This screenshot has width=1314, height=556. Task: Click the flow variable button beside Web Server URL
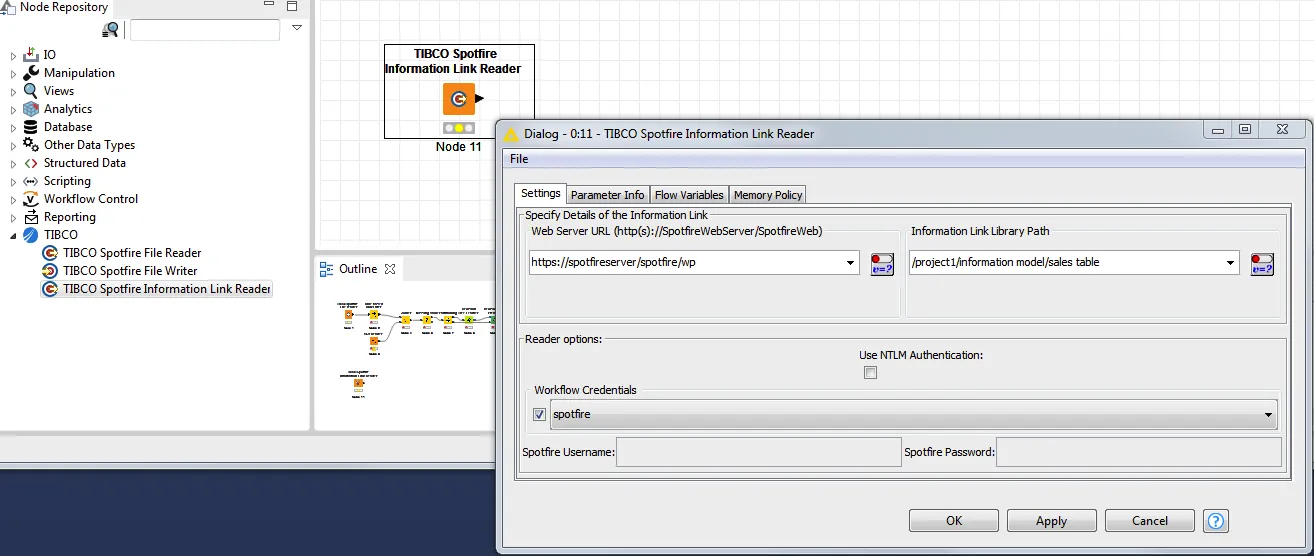pyautogui.click(x=882, y=264)
